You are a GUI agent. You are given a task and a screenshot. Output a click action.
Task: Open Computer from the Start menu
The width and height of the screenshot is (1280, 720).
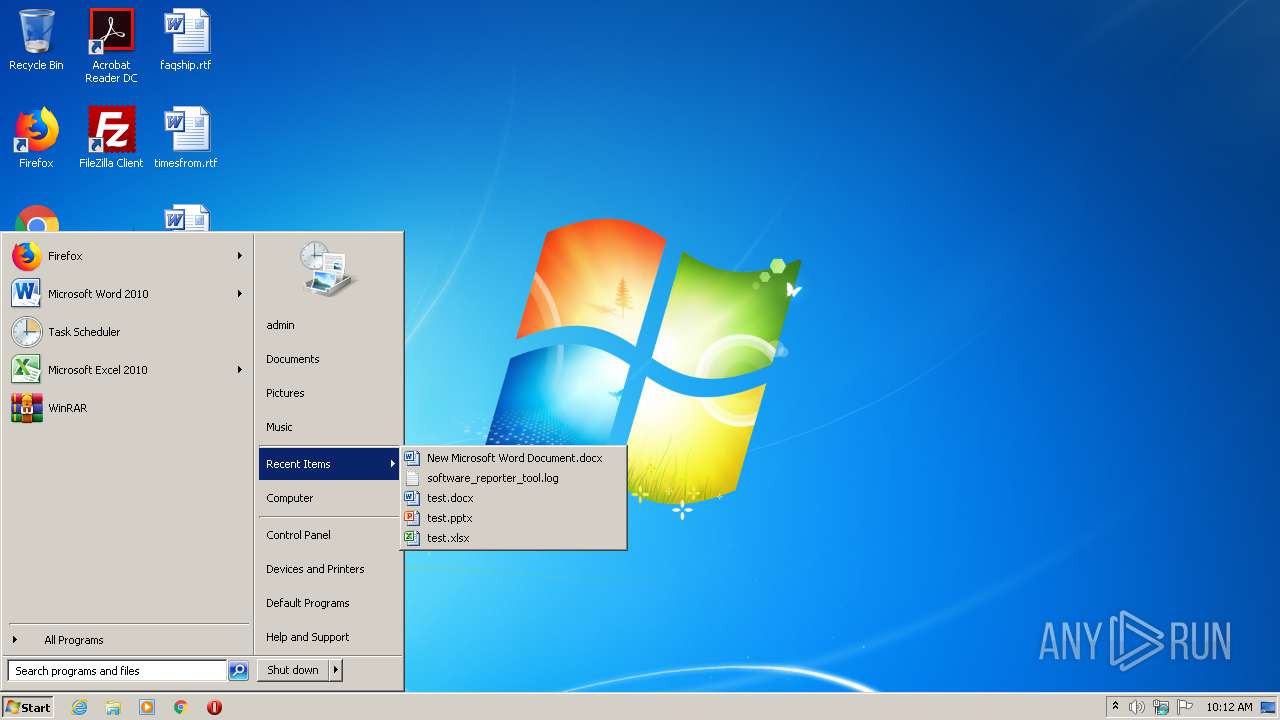coord(329,498)
